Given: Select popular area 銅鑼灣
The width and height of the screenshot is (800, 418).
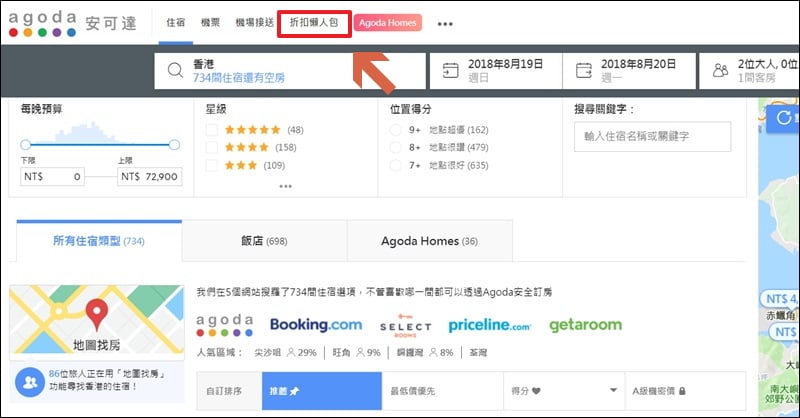Looking at the screenshot, I should click(410, 353).
